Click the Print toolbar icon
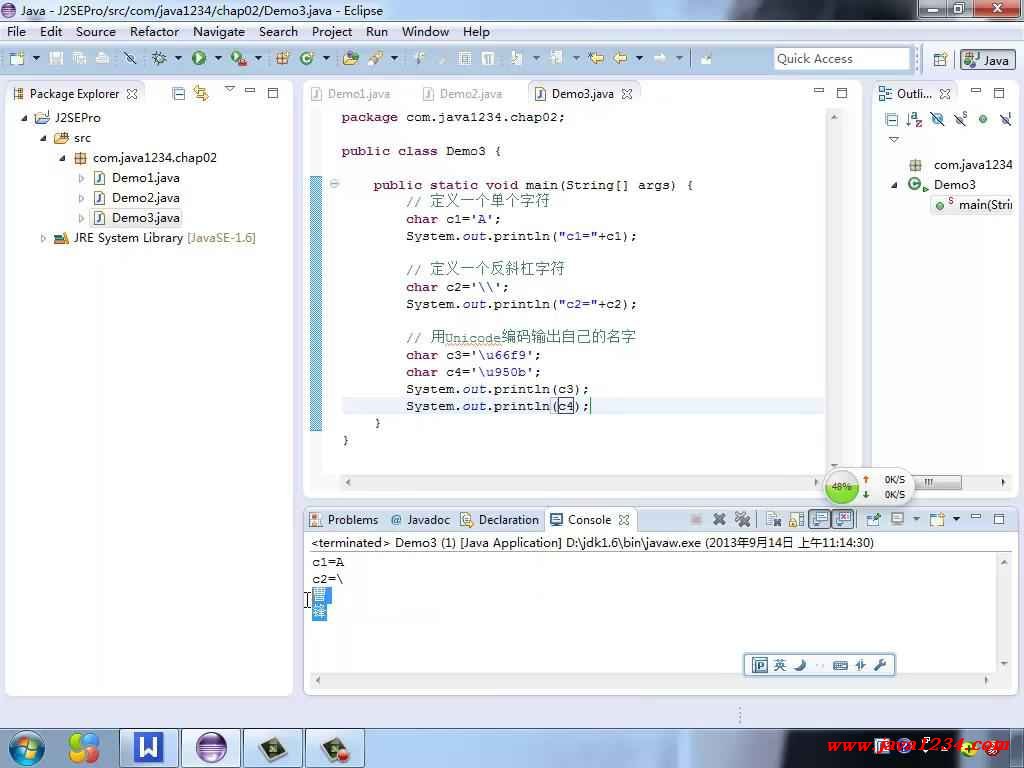The height and width of the screenshot is (768, 1024). [x=103, y=59]
